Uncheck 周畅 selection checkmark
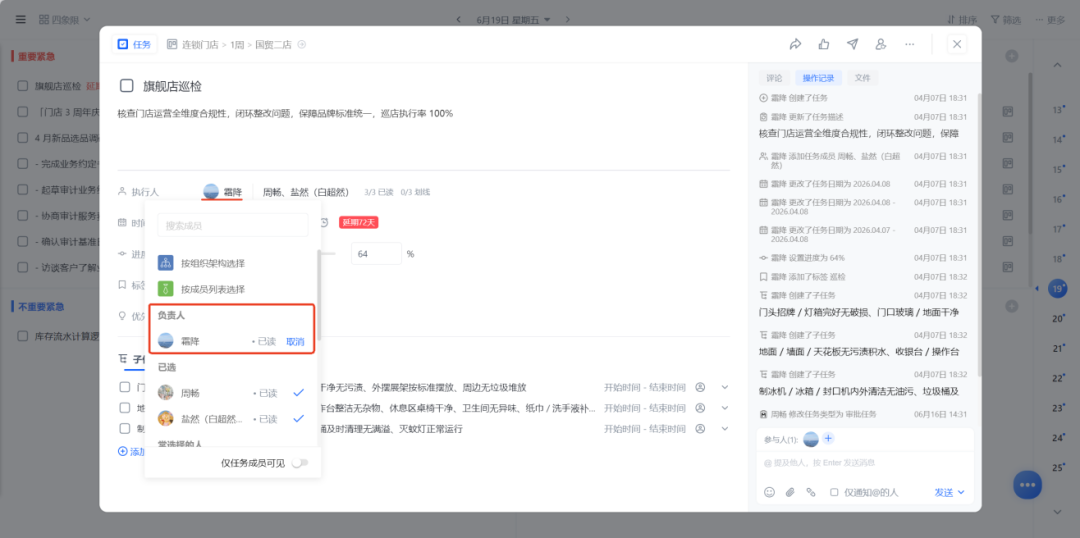Image resolution: width=1080 pixels, height=538 pixels. (298, 393)
